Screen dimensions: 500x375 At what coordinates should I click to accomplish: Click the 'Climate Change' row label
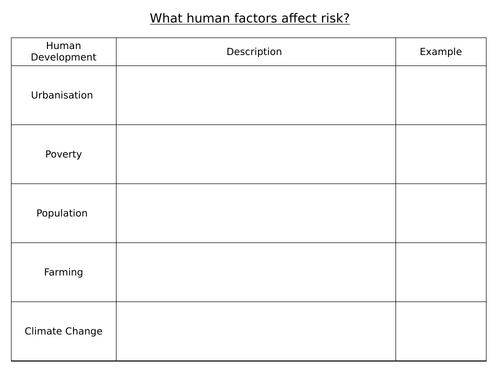tap(64, 331)
